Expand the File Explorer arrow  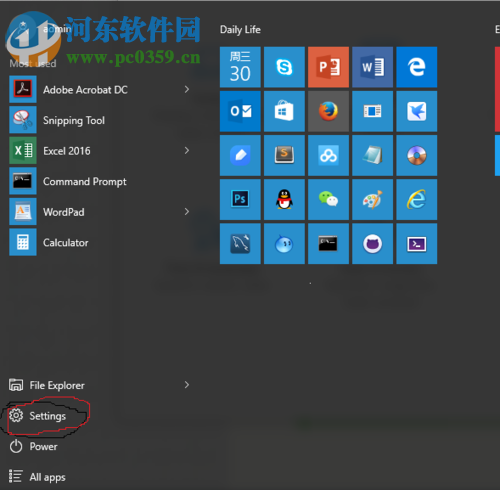point(187,385)
